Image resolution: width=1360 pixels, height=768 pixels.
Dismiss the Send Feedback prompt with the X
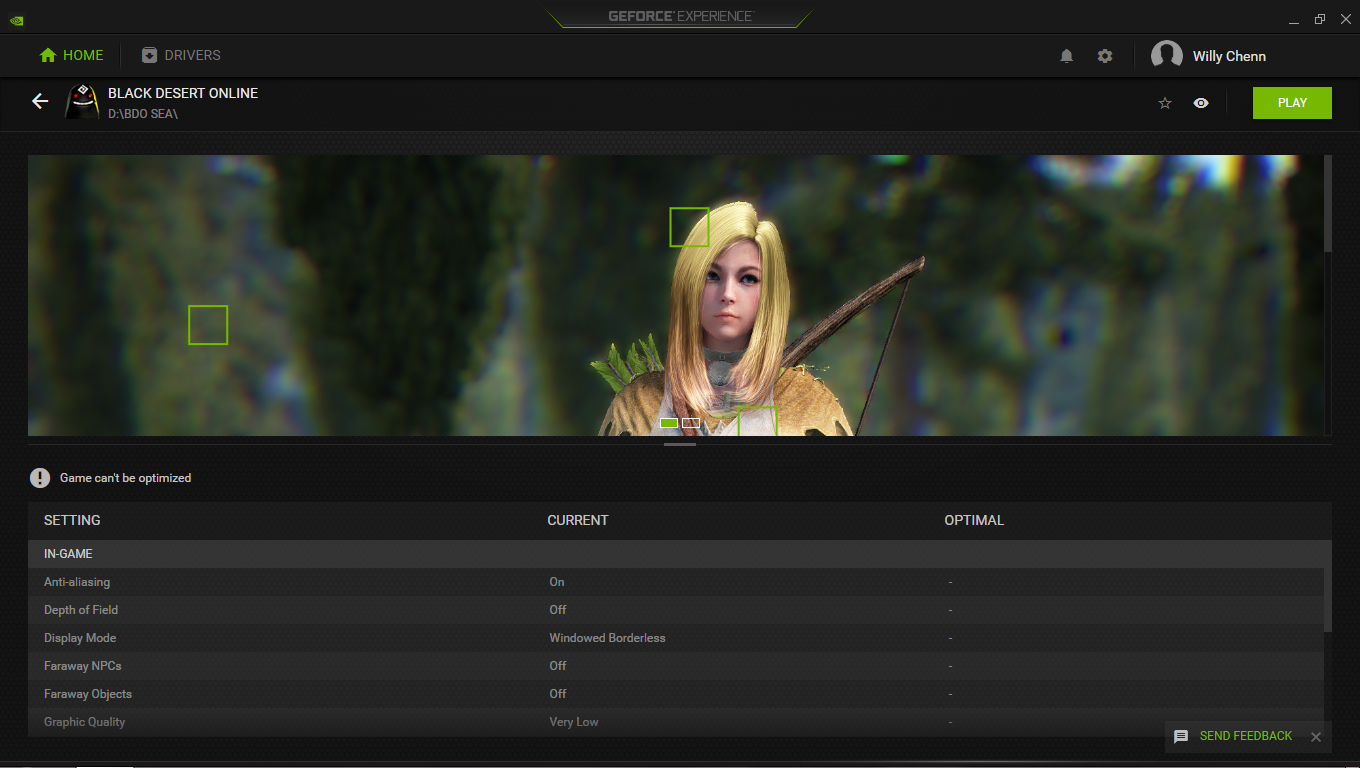coord(1316,735)
